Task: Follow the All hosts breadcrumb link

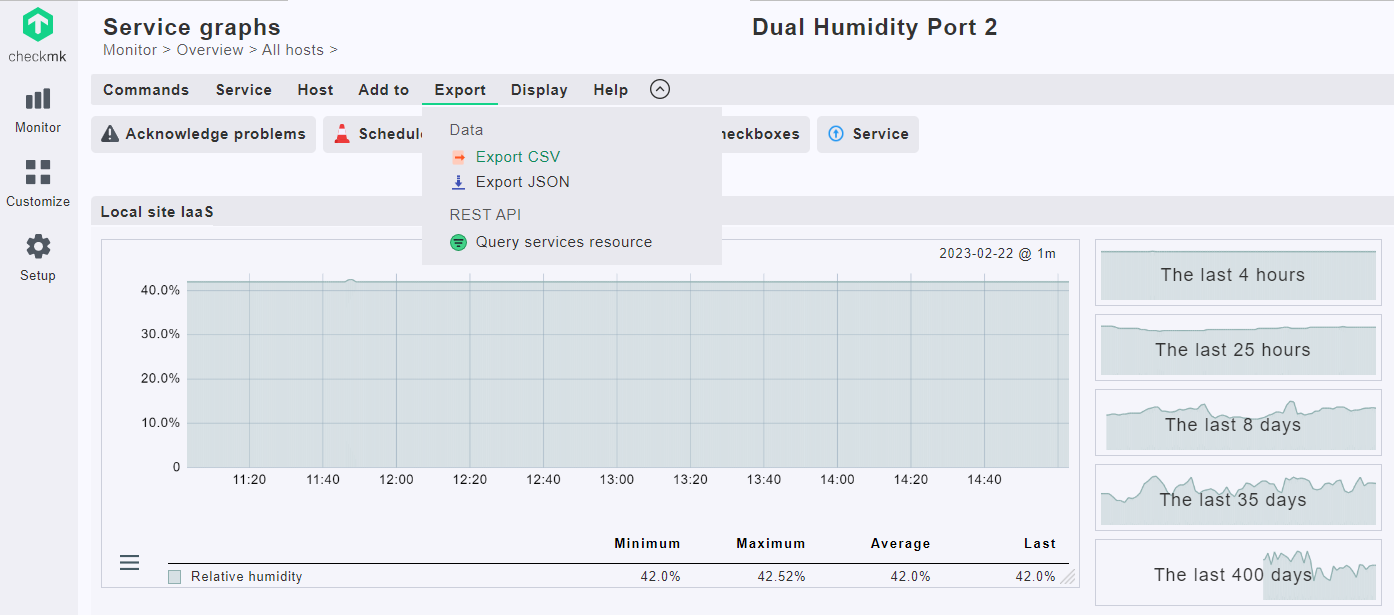Action: 292,50
